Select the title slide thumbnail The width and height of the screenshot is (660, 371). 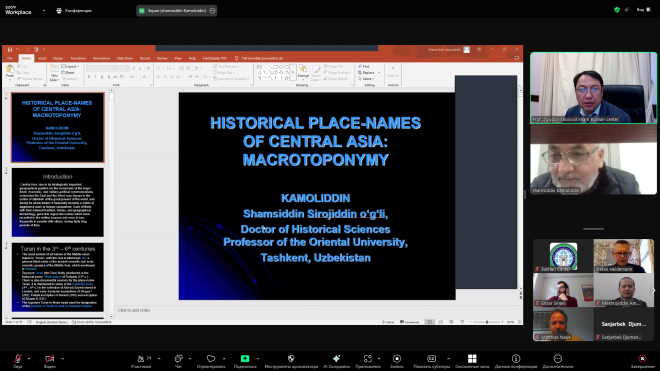coord(58,127)
